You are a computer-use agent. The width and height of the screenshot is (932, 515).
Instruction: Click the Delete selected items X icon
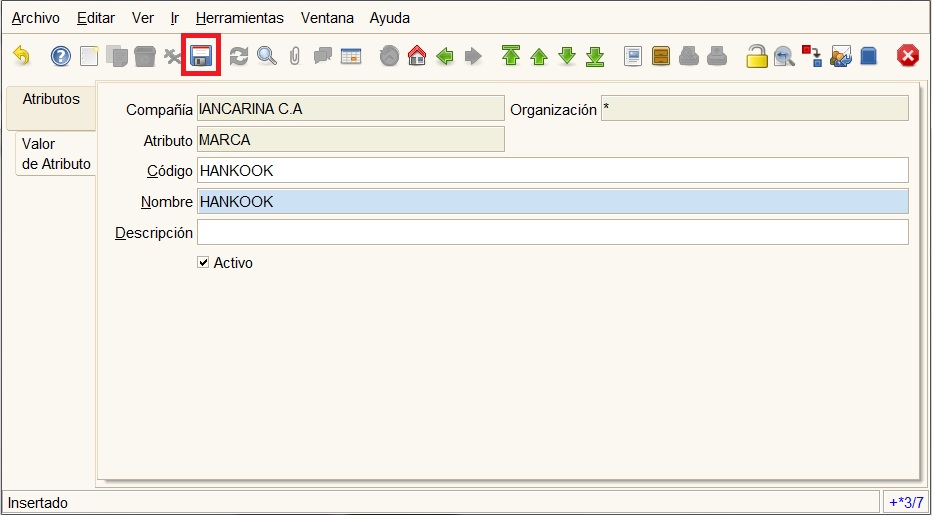click(x=172, y=56)
